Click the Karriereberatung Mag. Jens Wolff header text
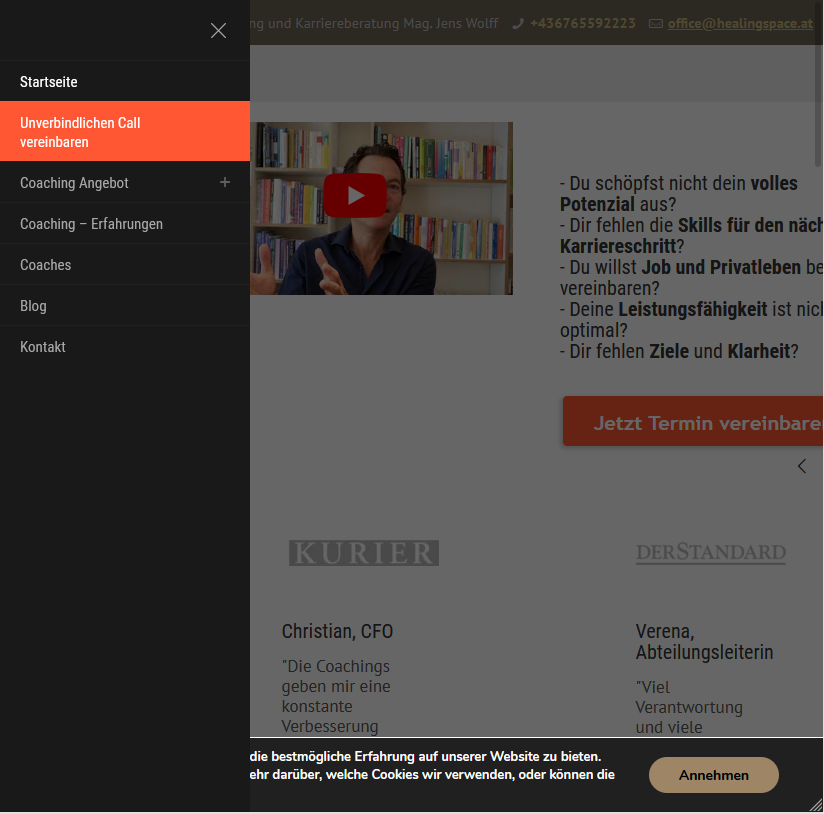Viewport: 824px width, 814px height. click(396, 24)
